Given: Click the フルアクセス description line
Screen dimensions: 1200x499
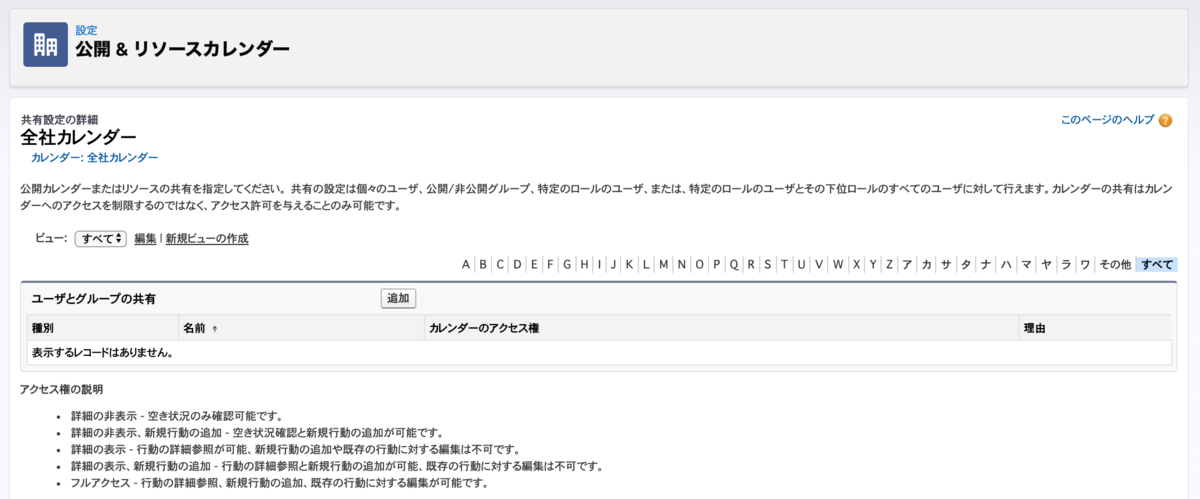Looking at the screenshot, I should click(x=279, y=483).
